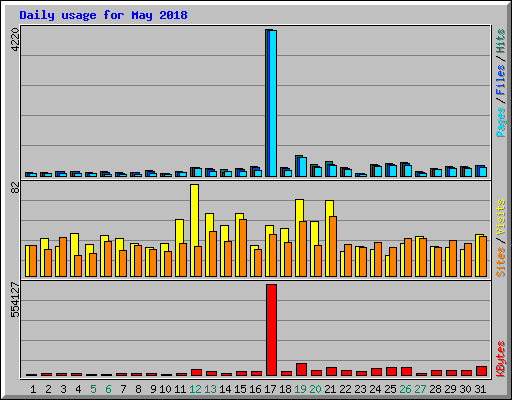
Task: Click day label 15 on x-axis
Action: tap(240, 389)
